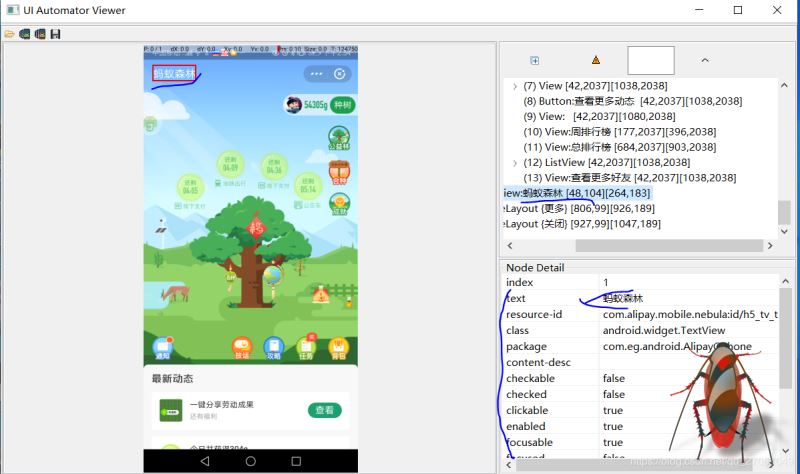Click the blue 通知 notification icon
The width and height of the screenshot is (800, 474).
163,348
